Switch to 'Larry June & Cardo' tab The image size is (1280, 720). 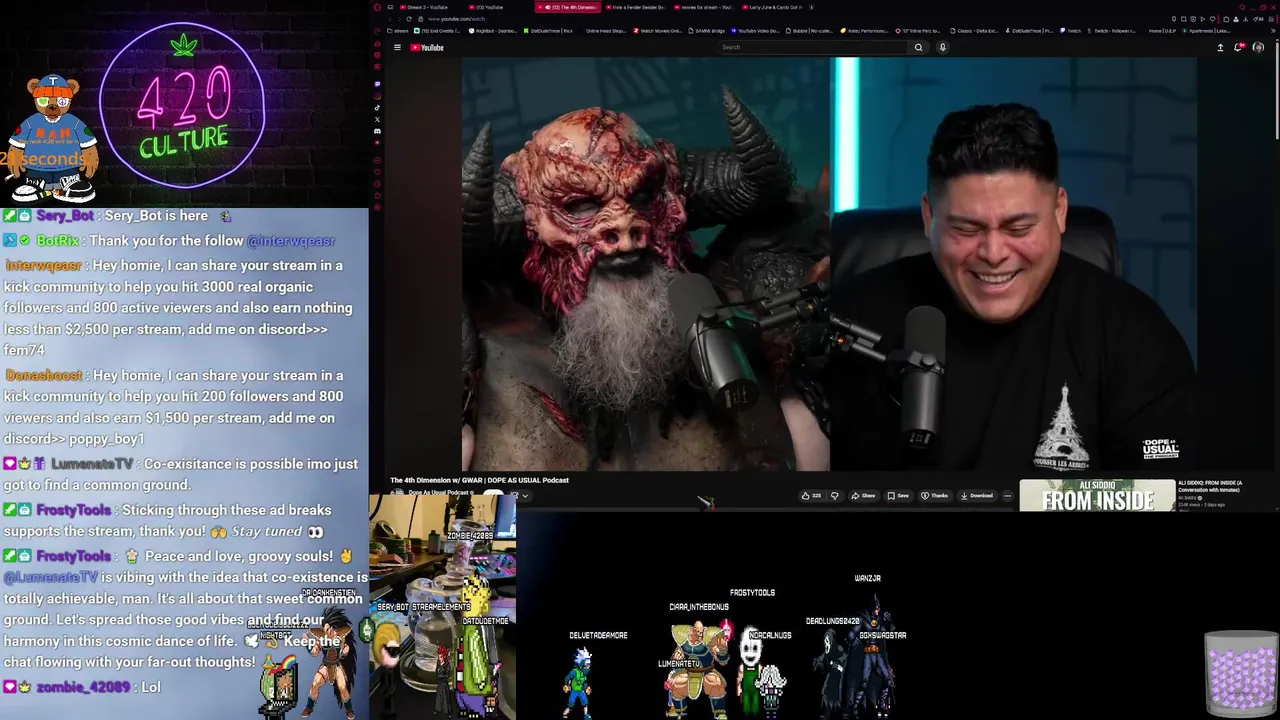[x=772, y=7]
